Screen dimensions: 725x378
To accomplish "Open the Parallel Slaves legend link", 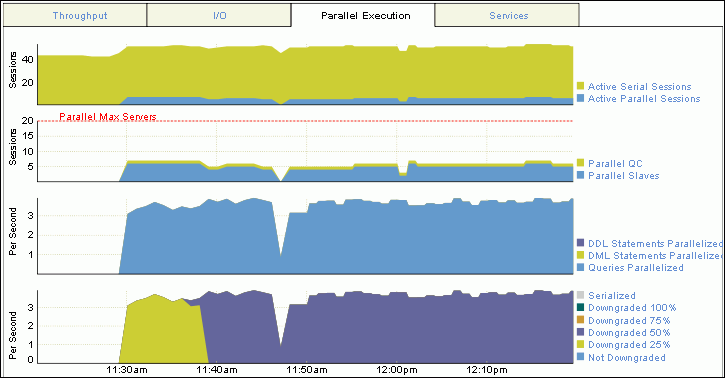I will (623, 176).
